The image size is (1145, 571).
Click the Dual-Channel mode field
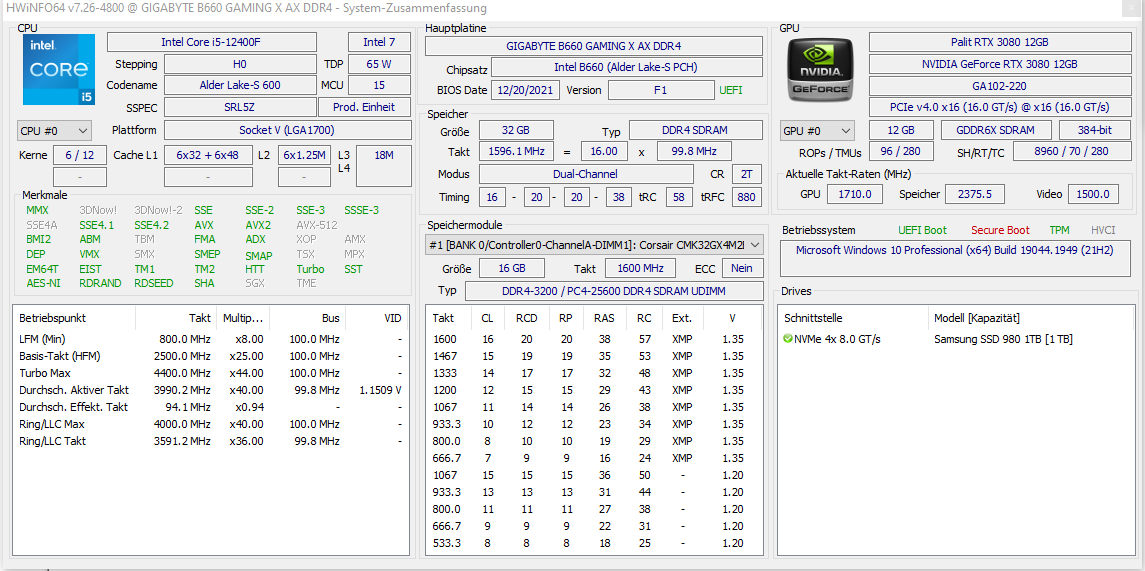[586, 175]
